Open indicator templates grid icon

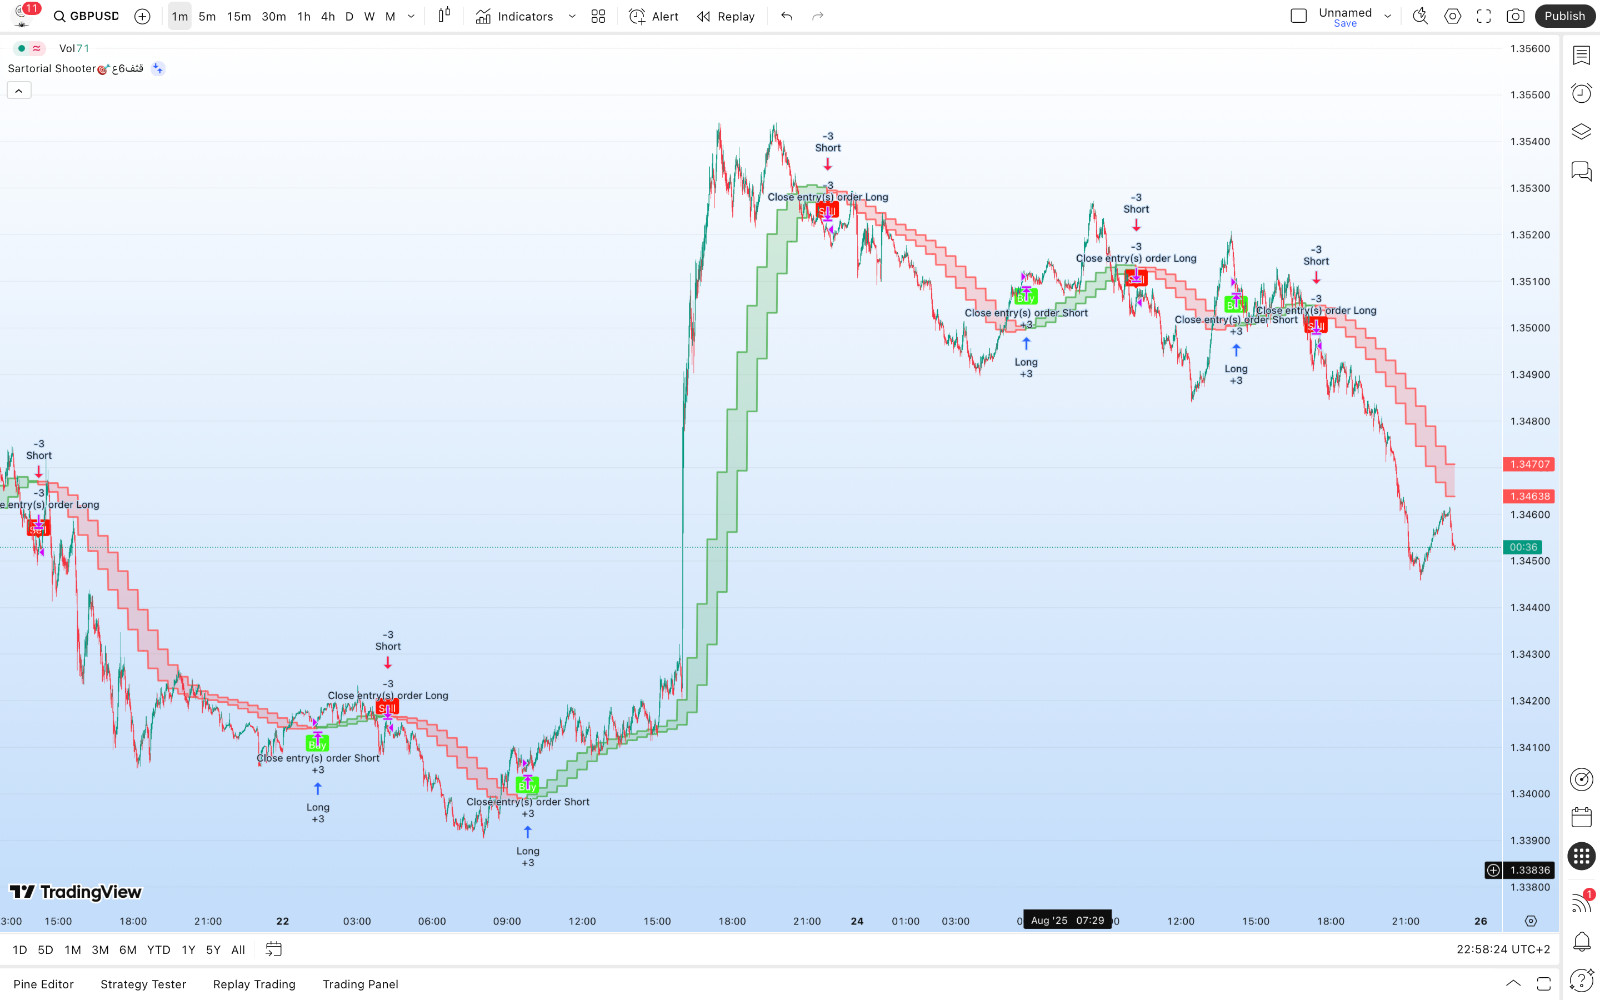coord(598,16)
